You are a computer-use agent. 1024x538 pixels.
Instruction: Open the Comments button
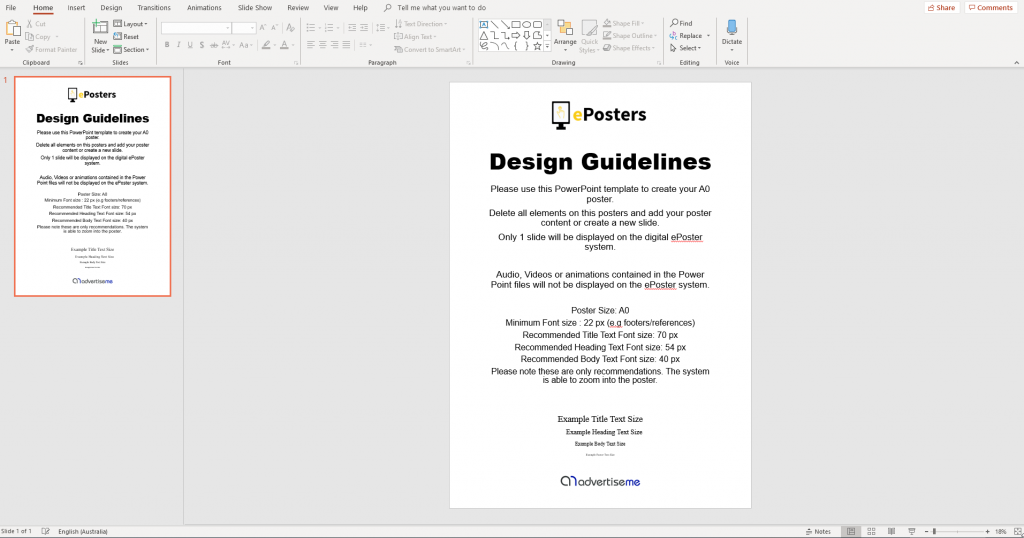coord(991,8)
